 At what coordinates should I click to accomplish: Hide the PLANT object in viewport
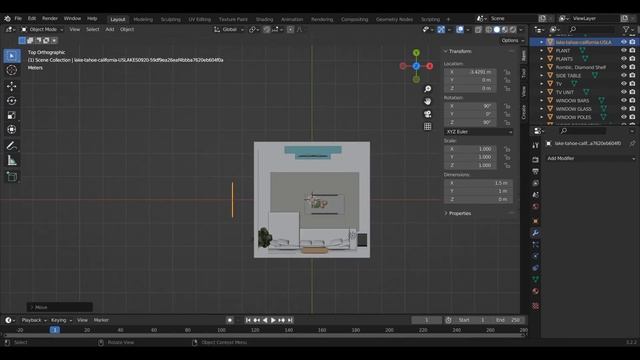[624, 50]
